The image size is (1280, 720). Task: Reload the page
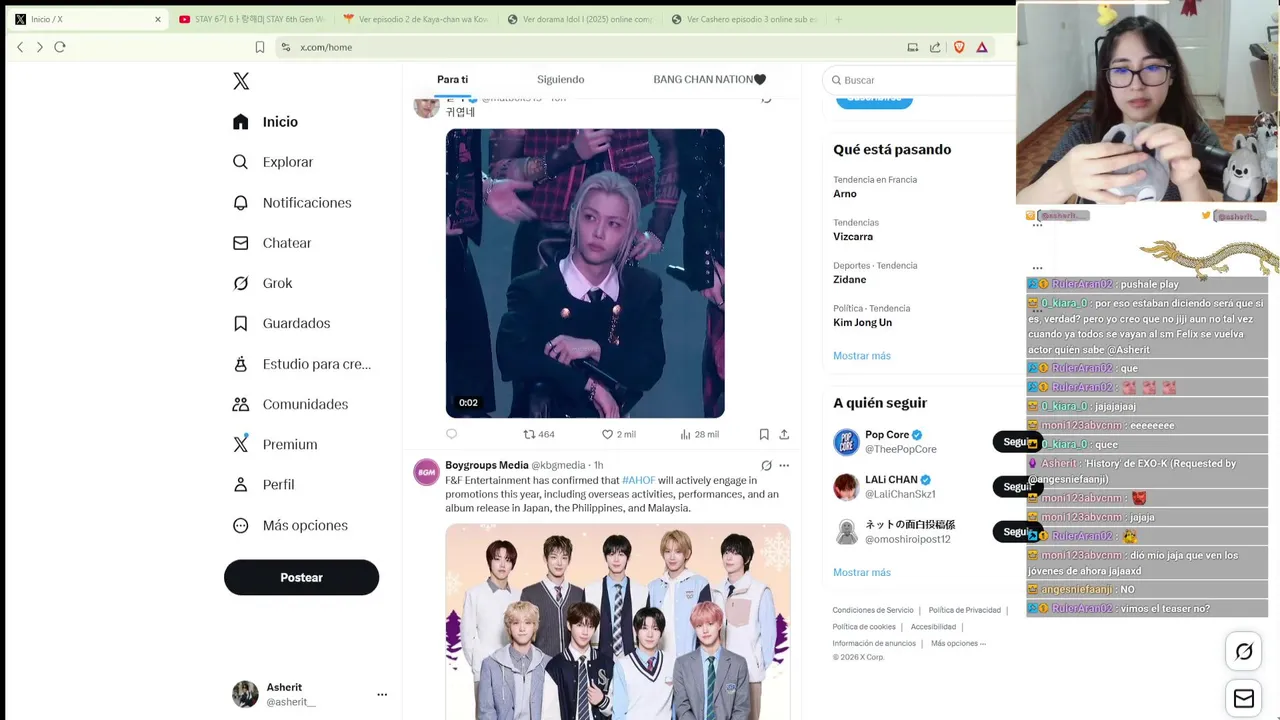tap(60, 47)
